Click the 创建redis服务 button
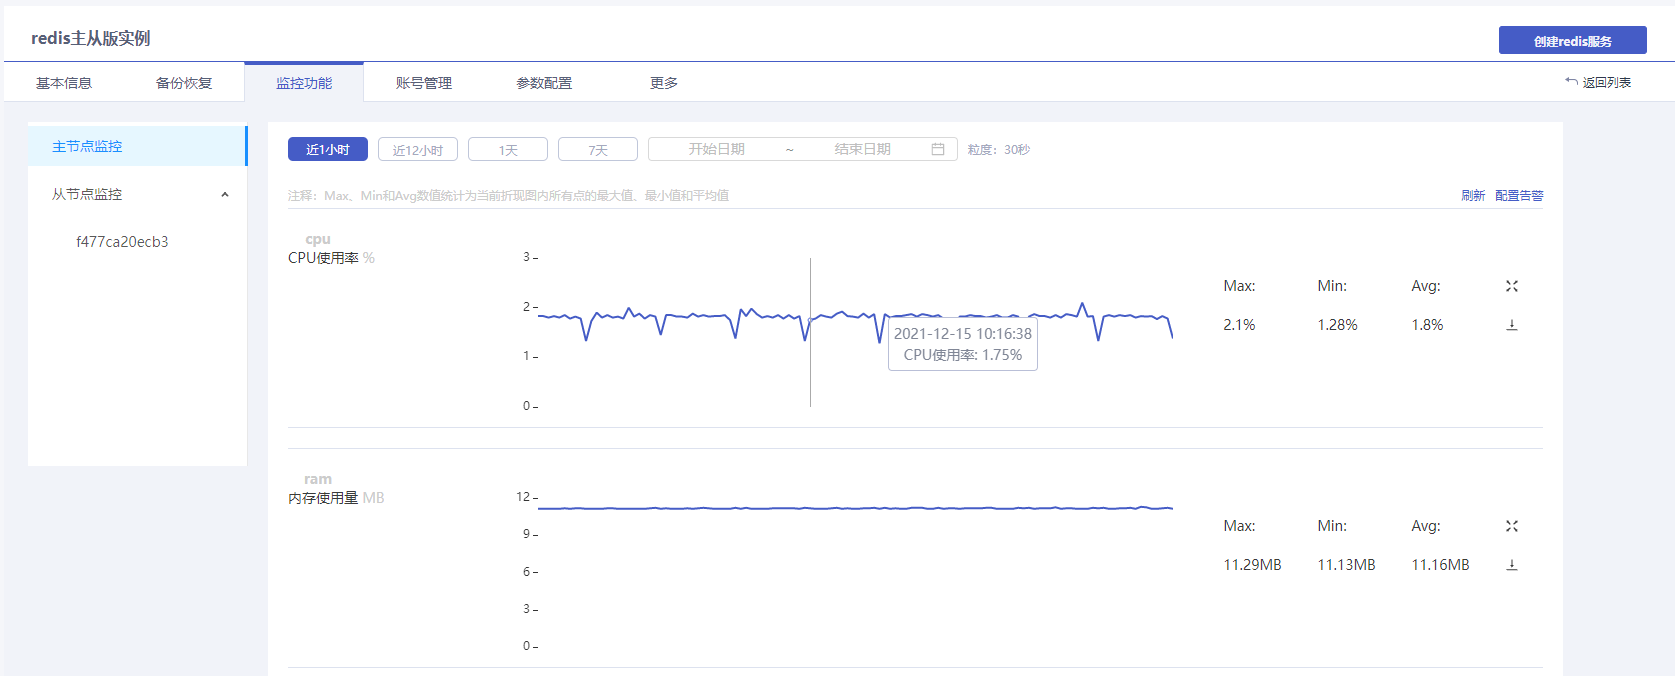 pos(1573,40)
